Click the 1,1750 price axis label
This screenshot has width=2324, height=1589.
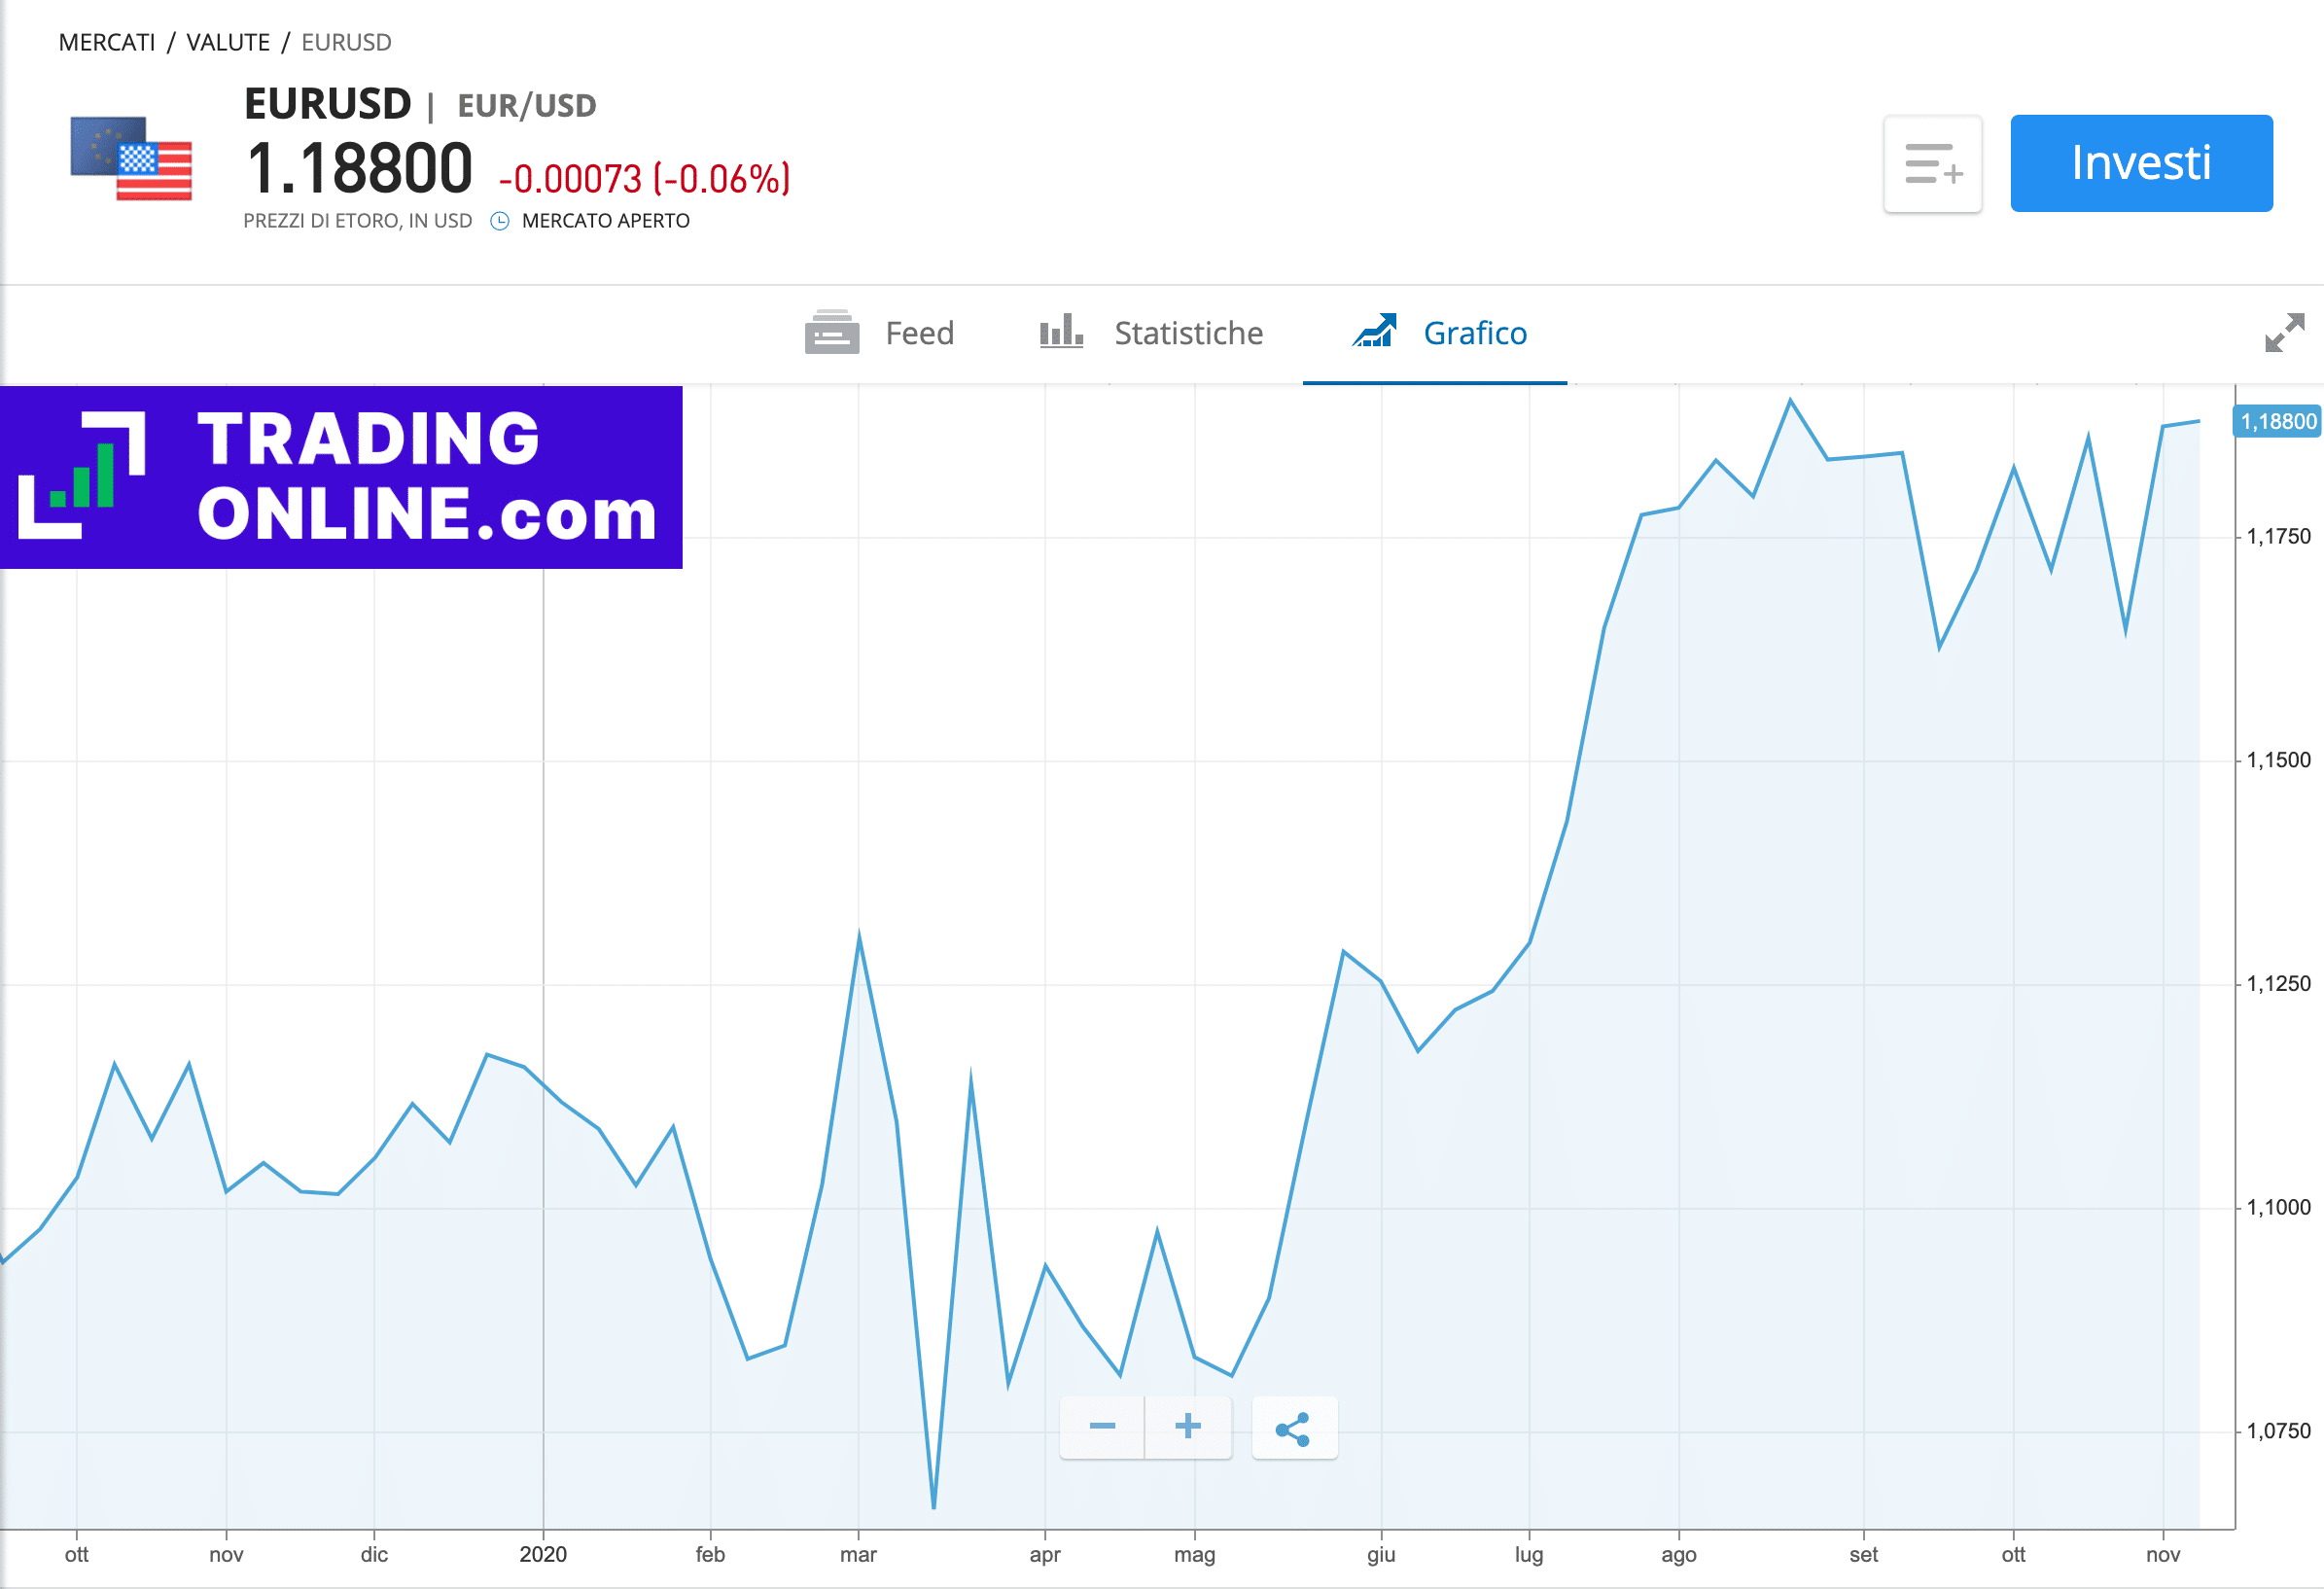coord(2279,537)
